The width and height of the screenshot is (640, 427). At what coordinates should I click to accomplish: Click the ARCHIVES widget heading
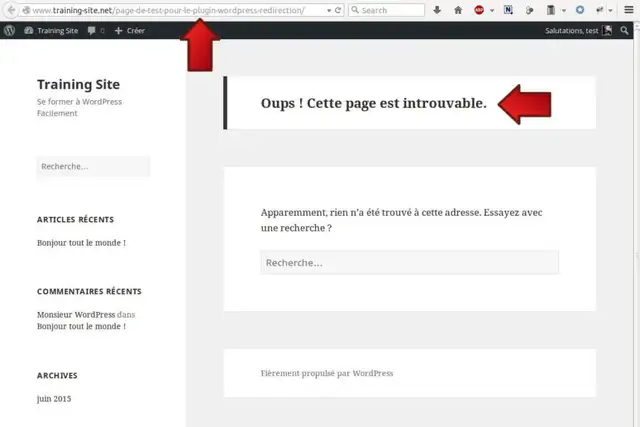point(57,376)
